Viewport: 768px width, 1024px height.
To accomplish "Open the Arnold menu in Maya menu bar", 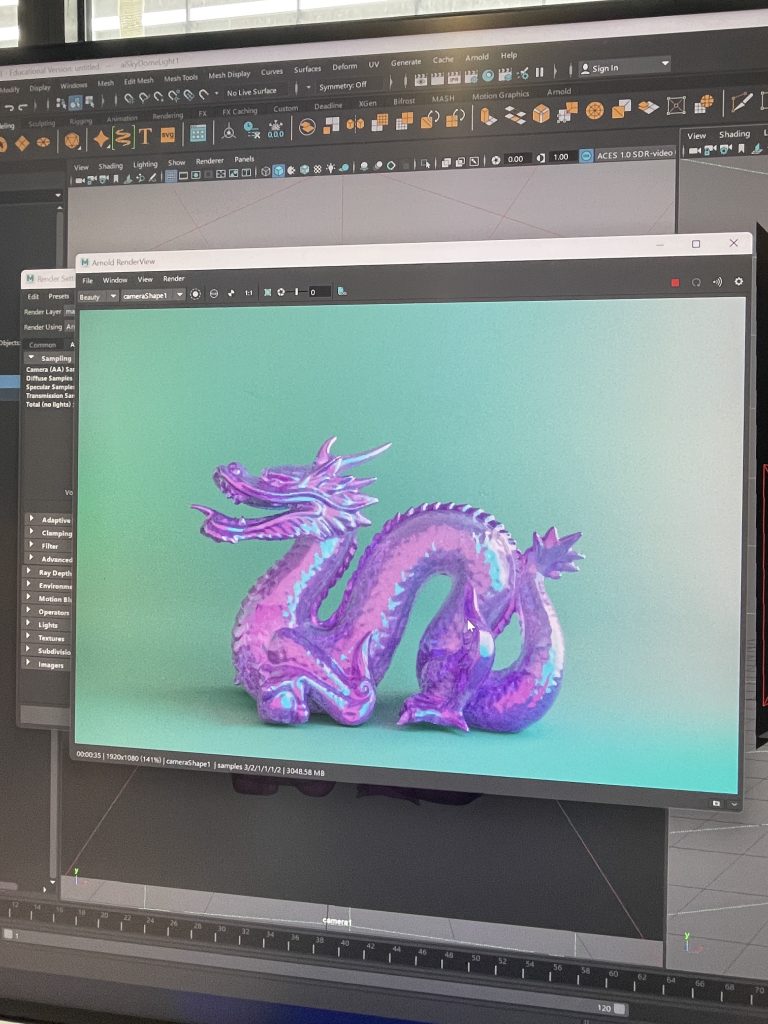I will click(x=477, y=57).
